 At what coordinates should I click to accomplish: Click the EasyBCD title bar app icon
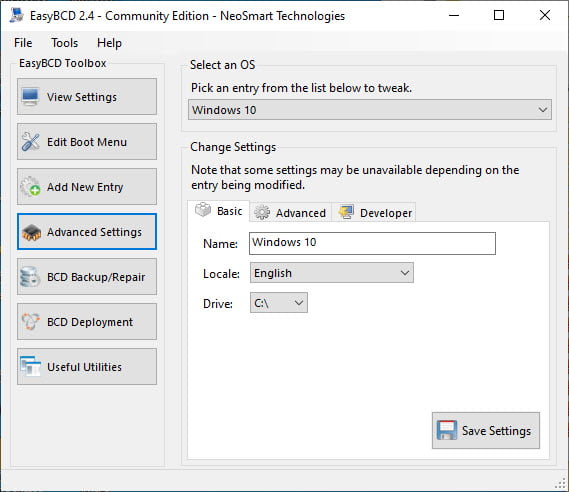[x=17, y=15]
